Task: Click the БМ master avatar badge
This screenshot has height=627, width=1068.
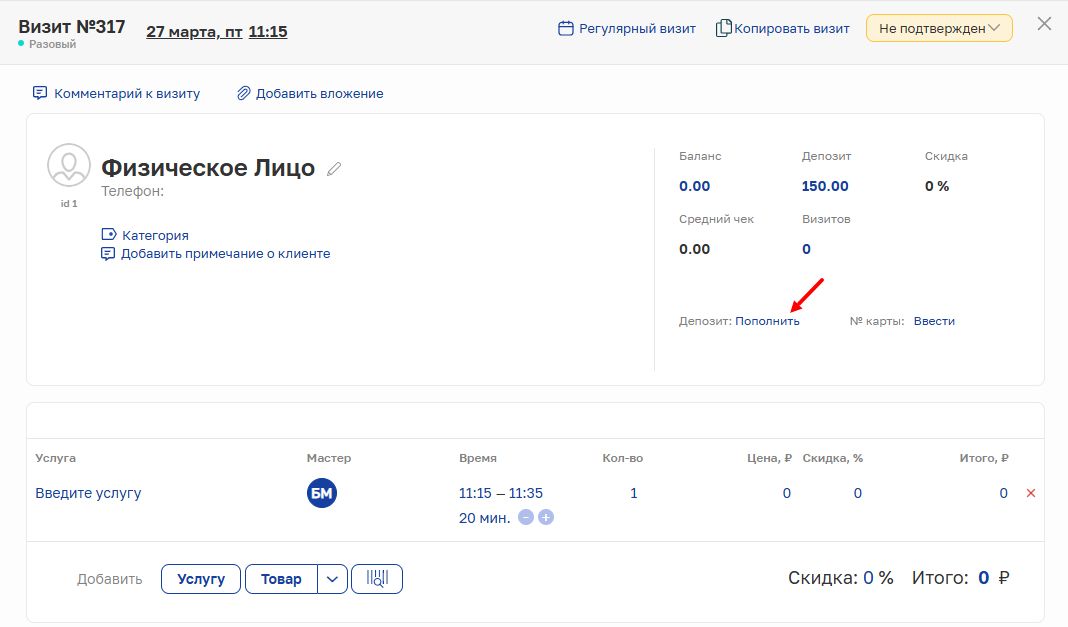Action: [x=322, y=493]
